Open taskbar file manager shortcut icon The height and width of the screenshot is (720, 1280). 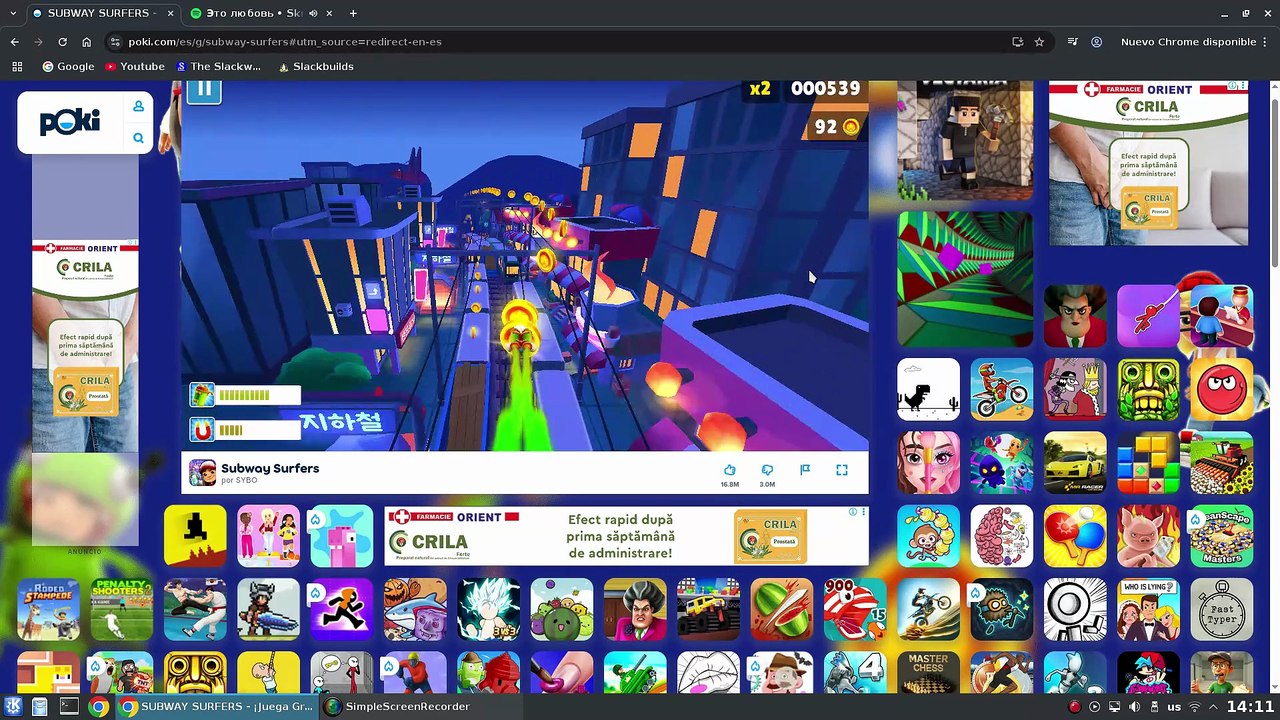coord(40,707)
